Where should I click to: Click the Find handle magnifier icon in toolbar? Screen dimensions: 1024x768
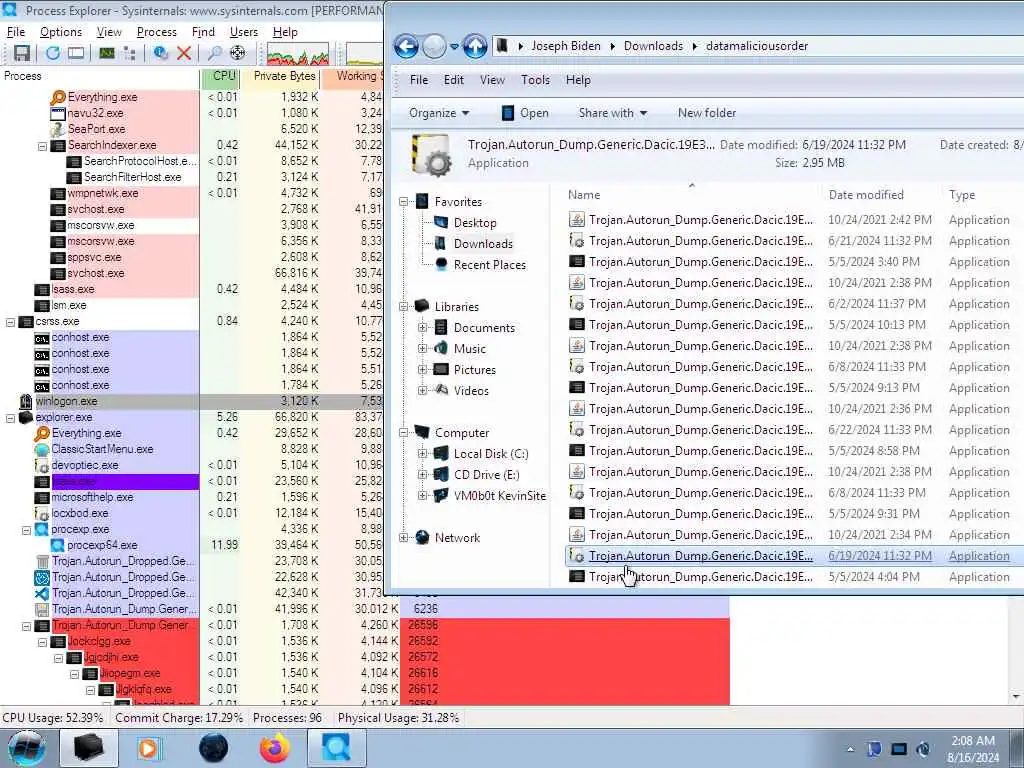tap(214, 53)
